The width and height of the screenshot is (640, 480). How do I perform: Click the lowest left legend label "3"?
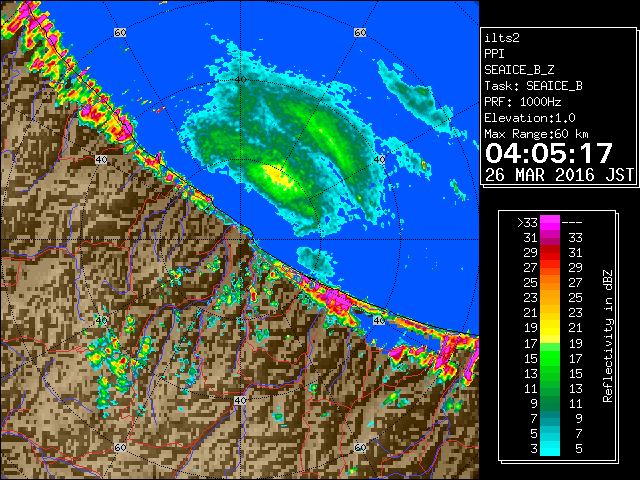coord(534,449)
